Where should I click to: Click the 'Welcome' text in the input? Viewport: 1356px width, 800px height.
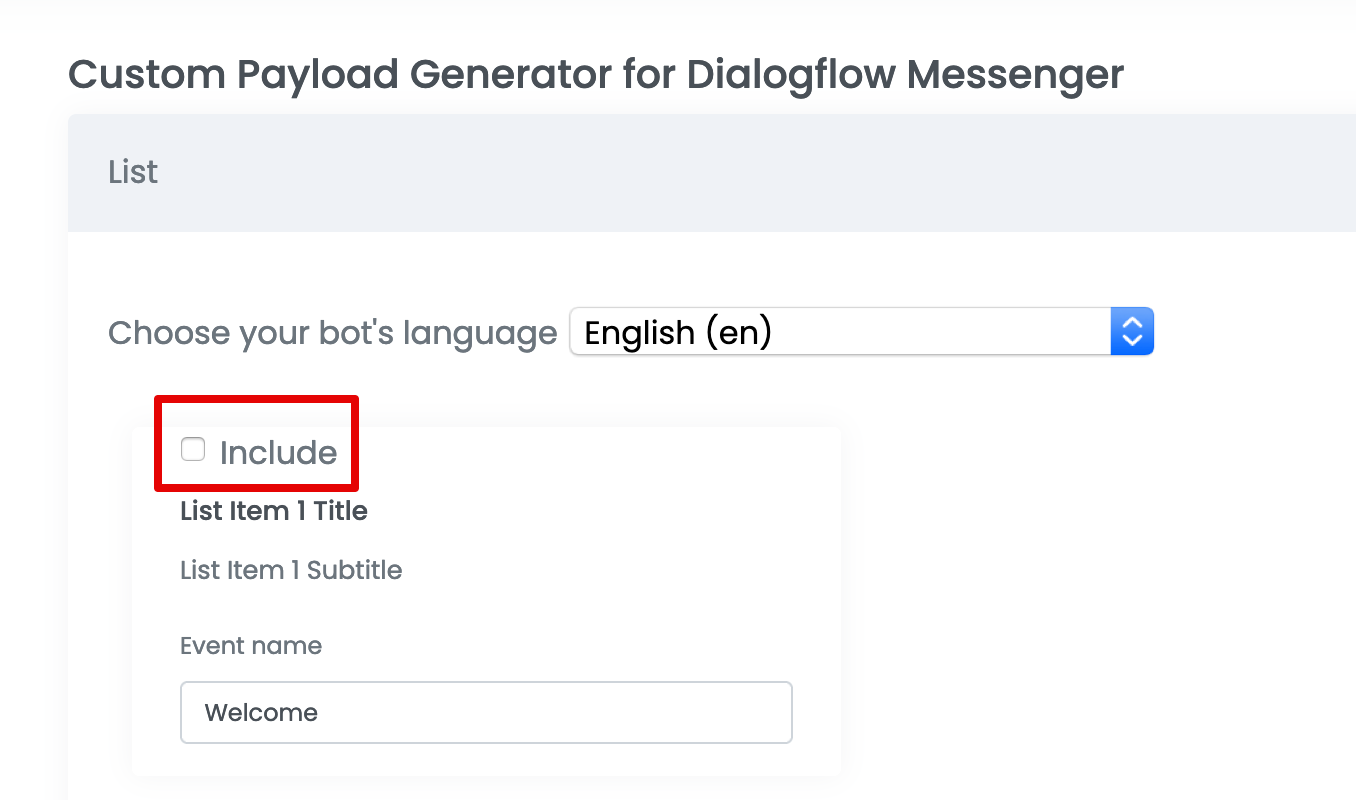(261, 713)
